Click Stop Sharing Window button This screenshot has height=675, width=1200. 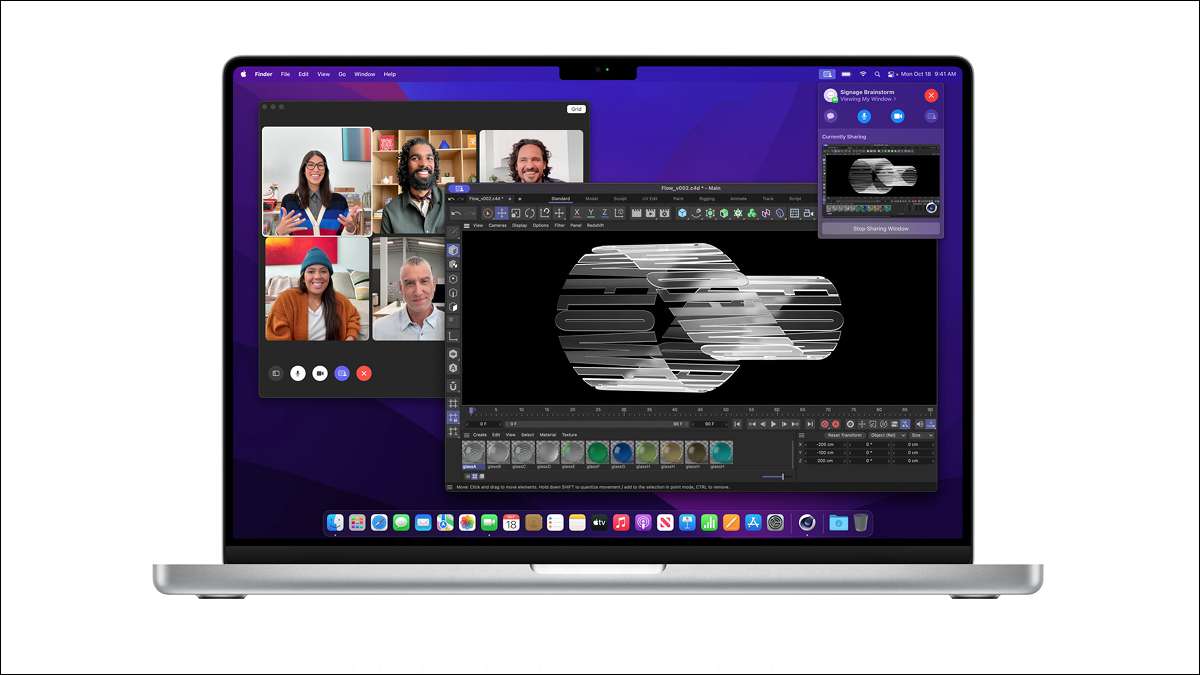(x=880, y=229)
